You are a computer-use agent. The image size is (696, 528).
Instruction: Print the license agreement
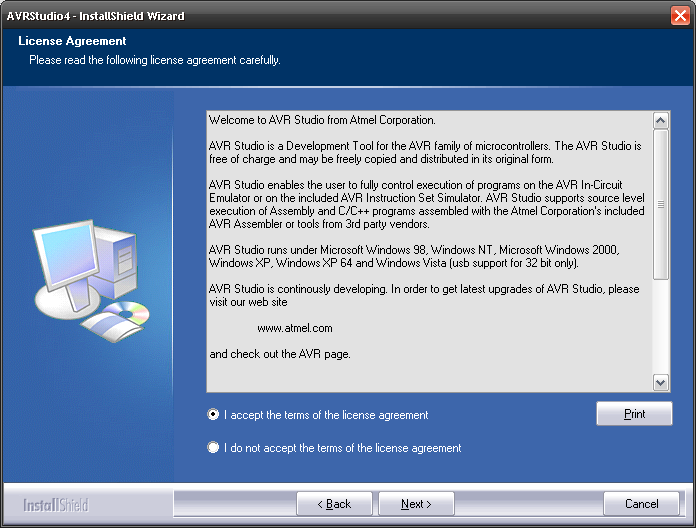coord(634,414)
